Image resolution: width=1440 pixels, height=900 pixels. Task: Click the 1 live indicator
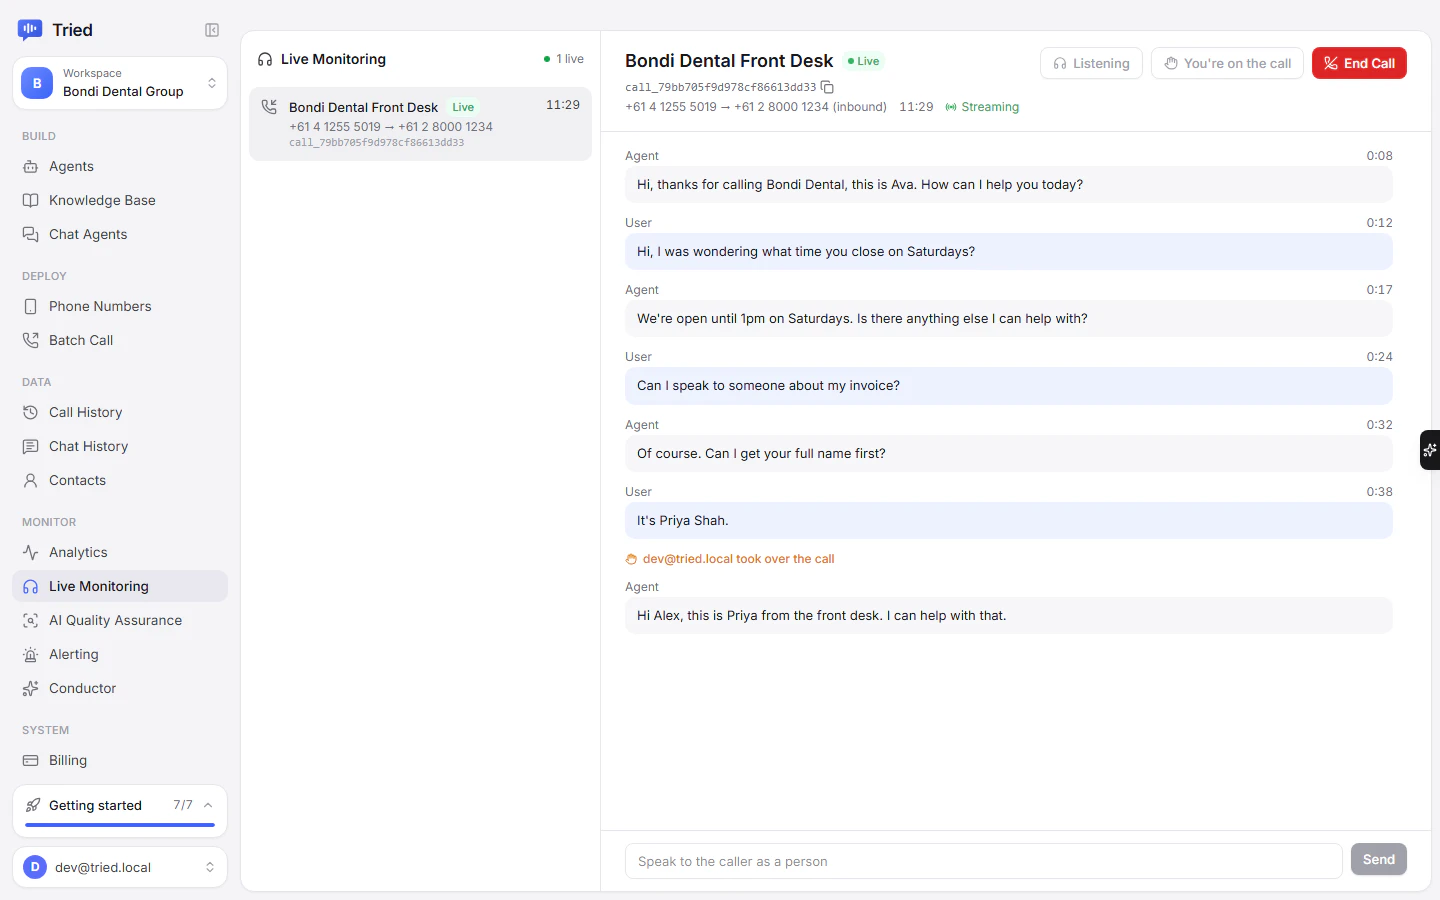564,59
